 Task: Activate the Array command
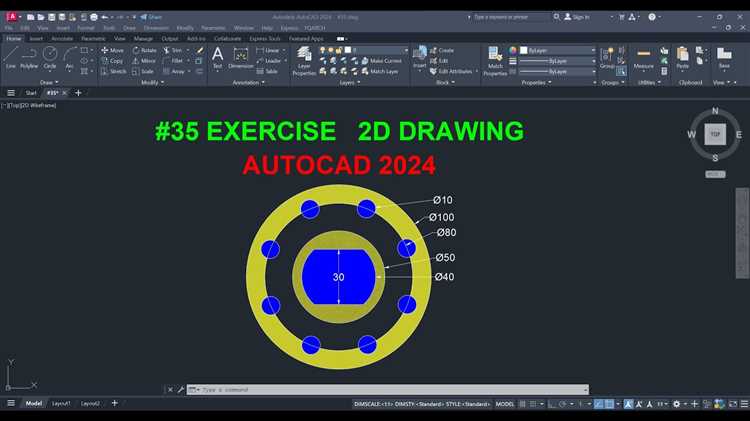pyautogui.click(x=174, y=71)
